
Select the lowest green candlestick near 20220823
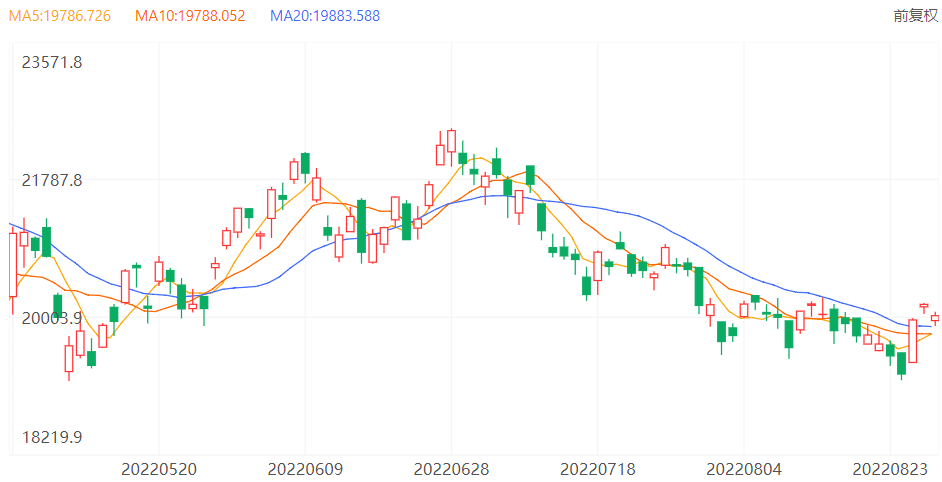point(901,364)
